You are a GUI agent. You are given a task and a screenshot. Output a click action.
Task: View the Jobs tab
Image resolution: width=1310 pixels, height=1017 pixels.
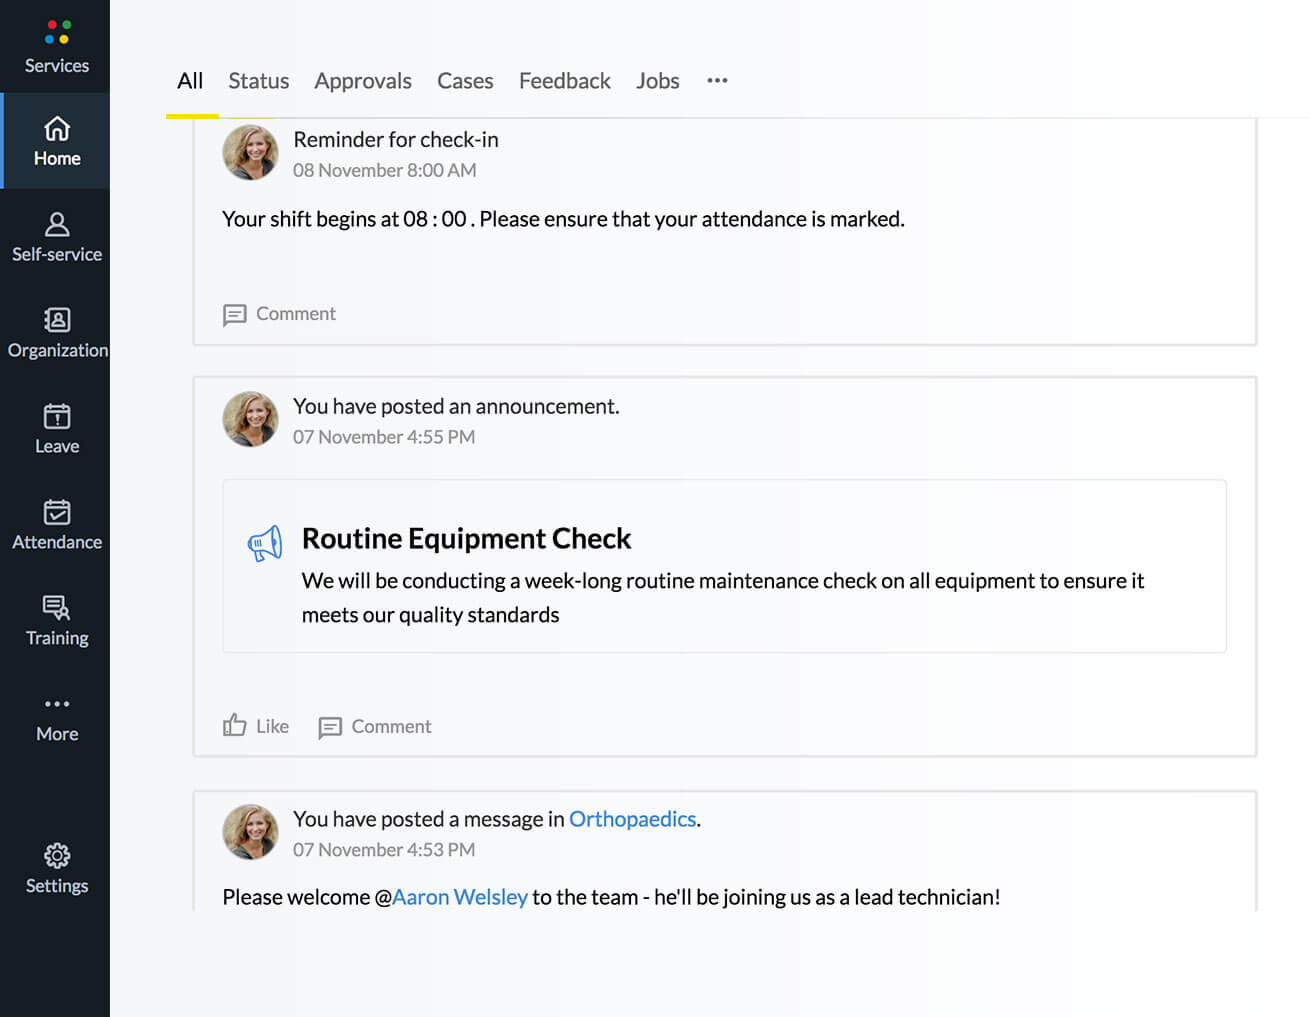pyautogui.click(x=657, y=81)
